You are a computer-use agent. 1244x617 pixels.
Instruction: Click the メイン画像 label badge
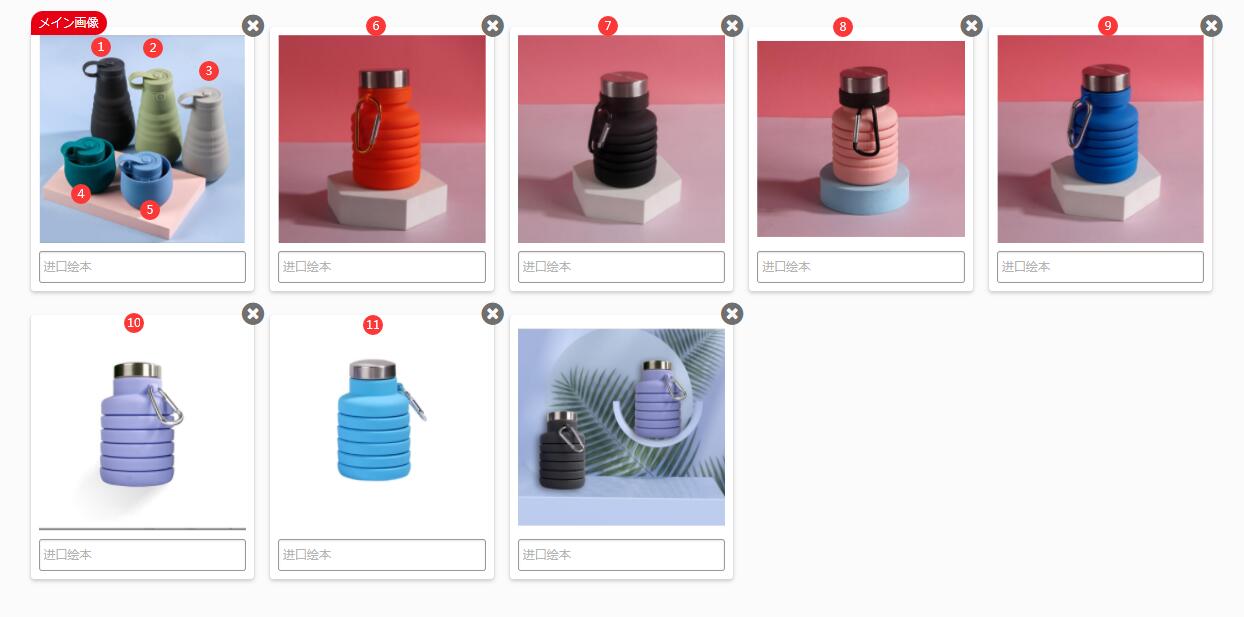[x=69, y=22]
